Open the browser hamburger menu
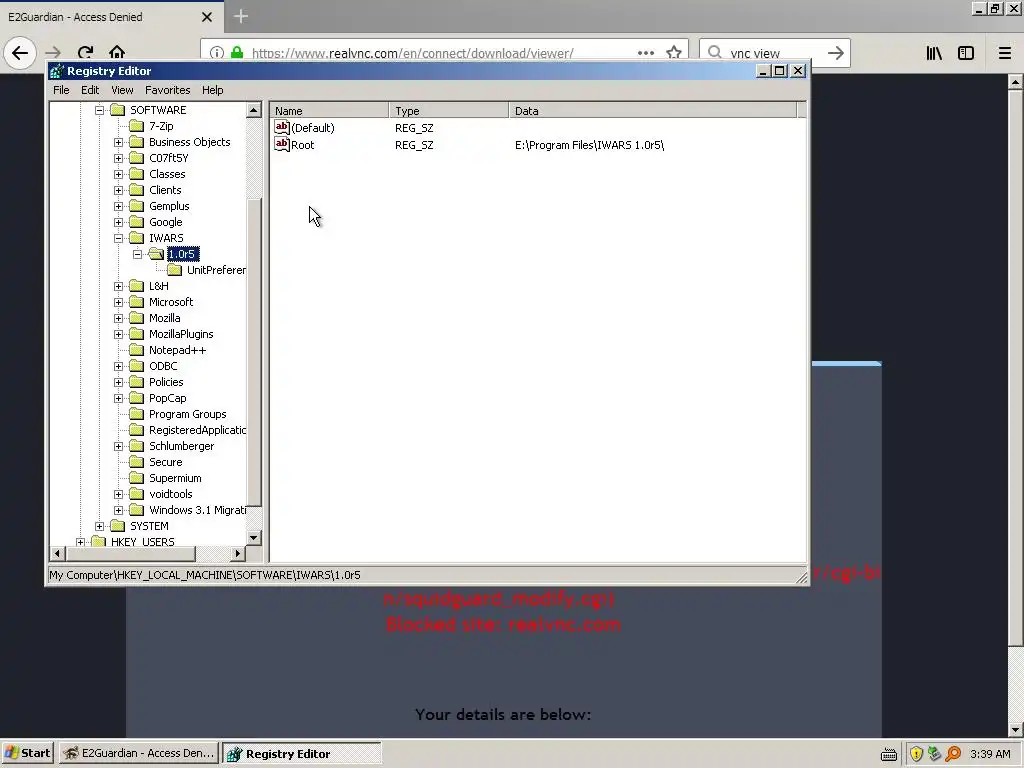Image resolution: width=1024 pixels, height=768 pixels. pyautogui.click(x=1004, y=53)
